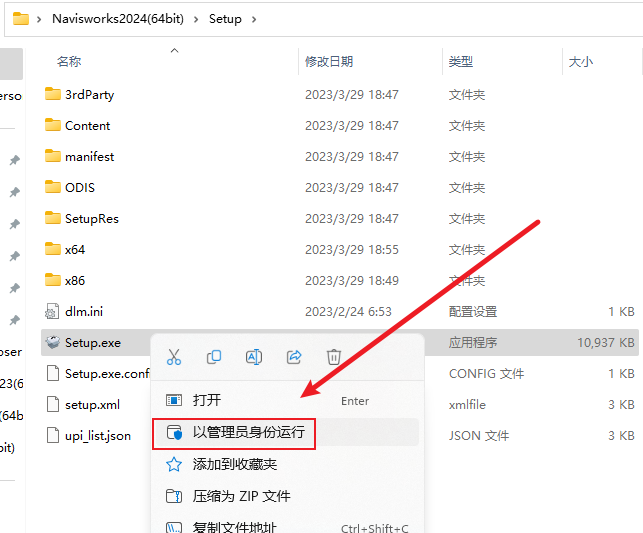
Task: Click the folder icon in address bar
Action: coord(21,18)
